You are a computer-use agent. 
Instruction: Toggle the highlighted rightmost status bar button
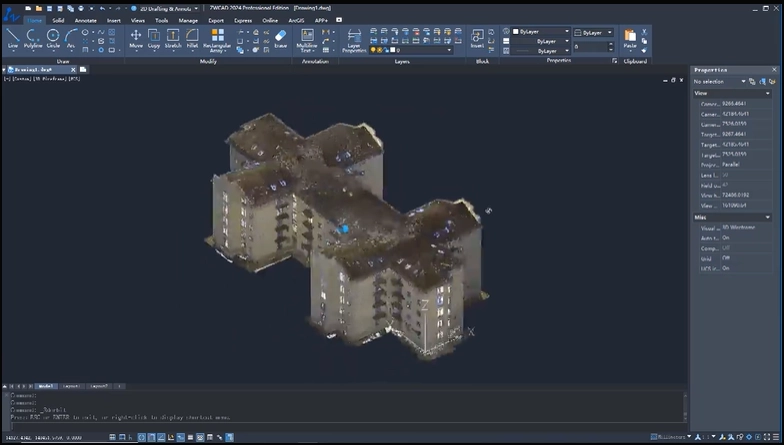(230, 438)
